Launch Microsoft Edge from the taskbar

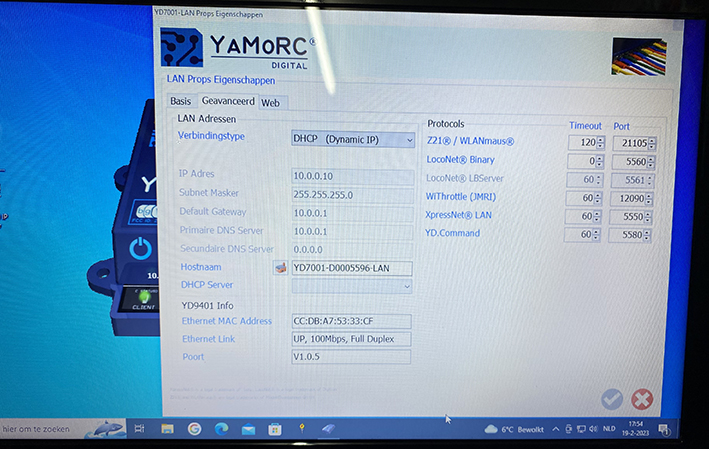coord(221,429)
